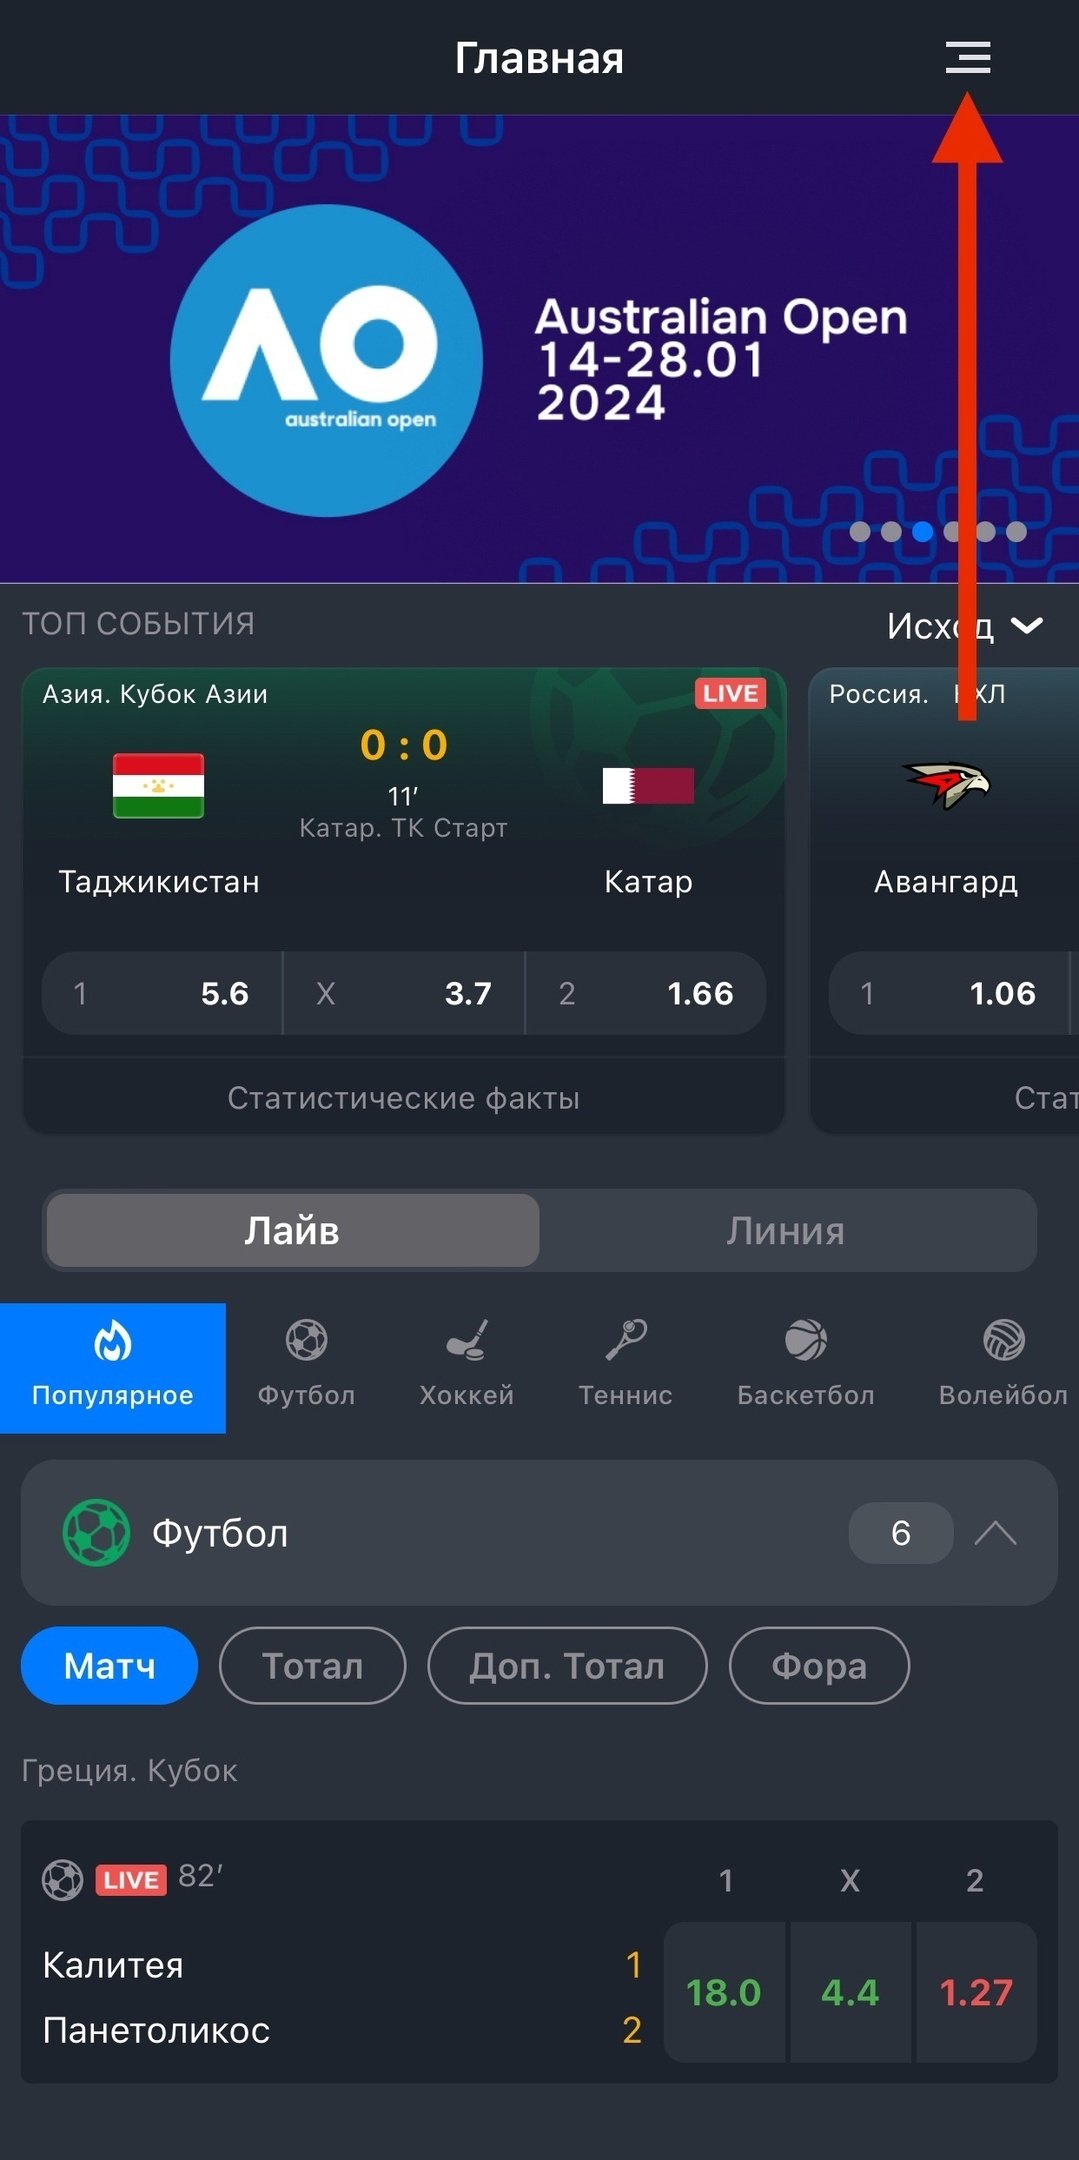
Task: Tap the Авангард team eagle logo
Action: 946,785
